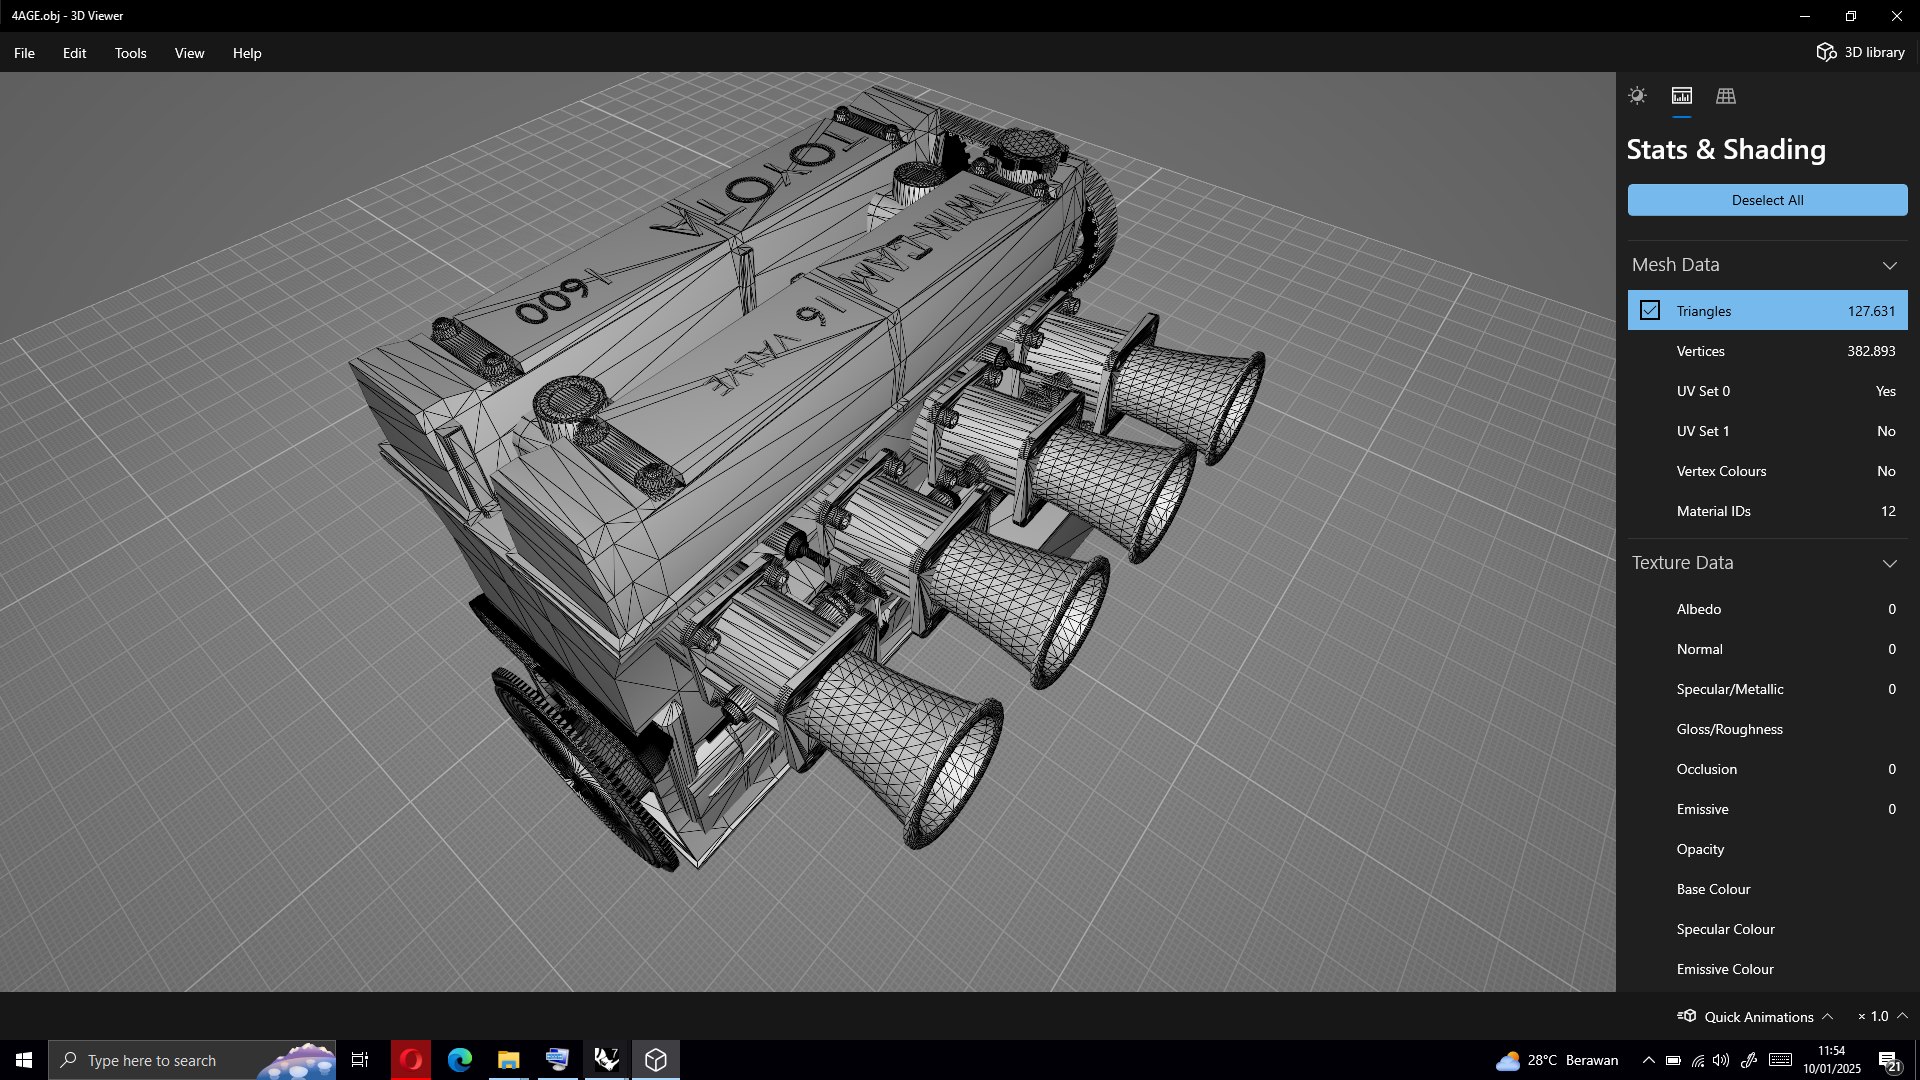
Task: Open File Explorer from taskbar
Action: [x=509, y=1060]
